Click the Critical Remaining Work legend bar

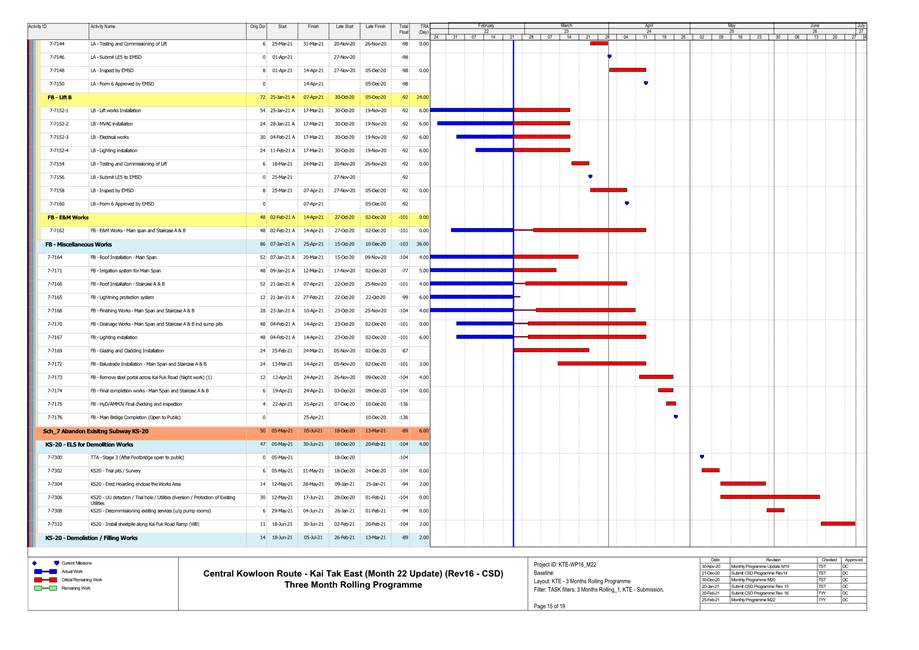pyautogui.click(x=47, y=579)
